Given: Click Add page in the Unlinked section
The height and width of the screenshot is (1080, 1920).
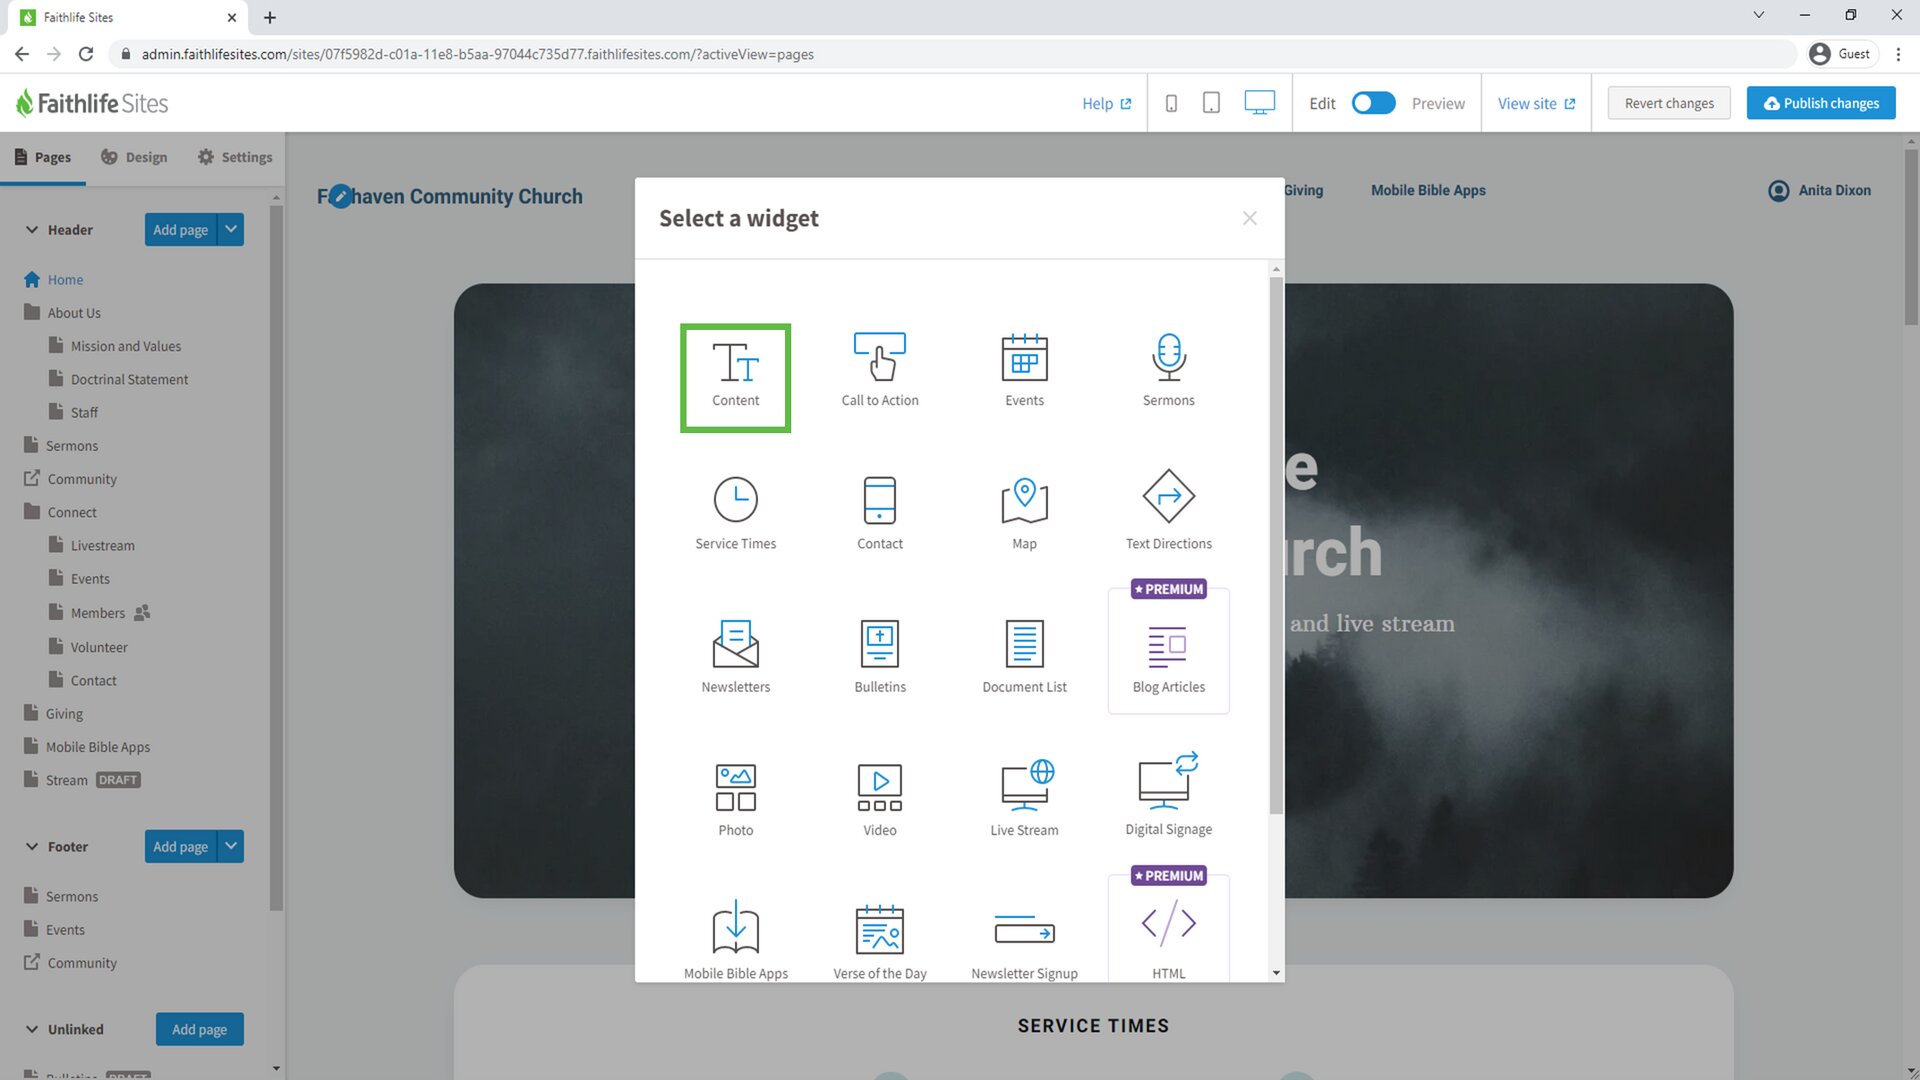Looking at the screenshot, I should tap(199, 1029).
